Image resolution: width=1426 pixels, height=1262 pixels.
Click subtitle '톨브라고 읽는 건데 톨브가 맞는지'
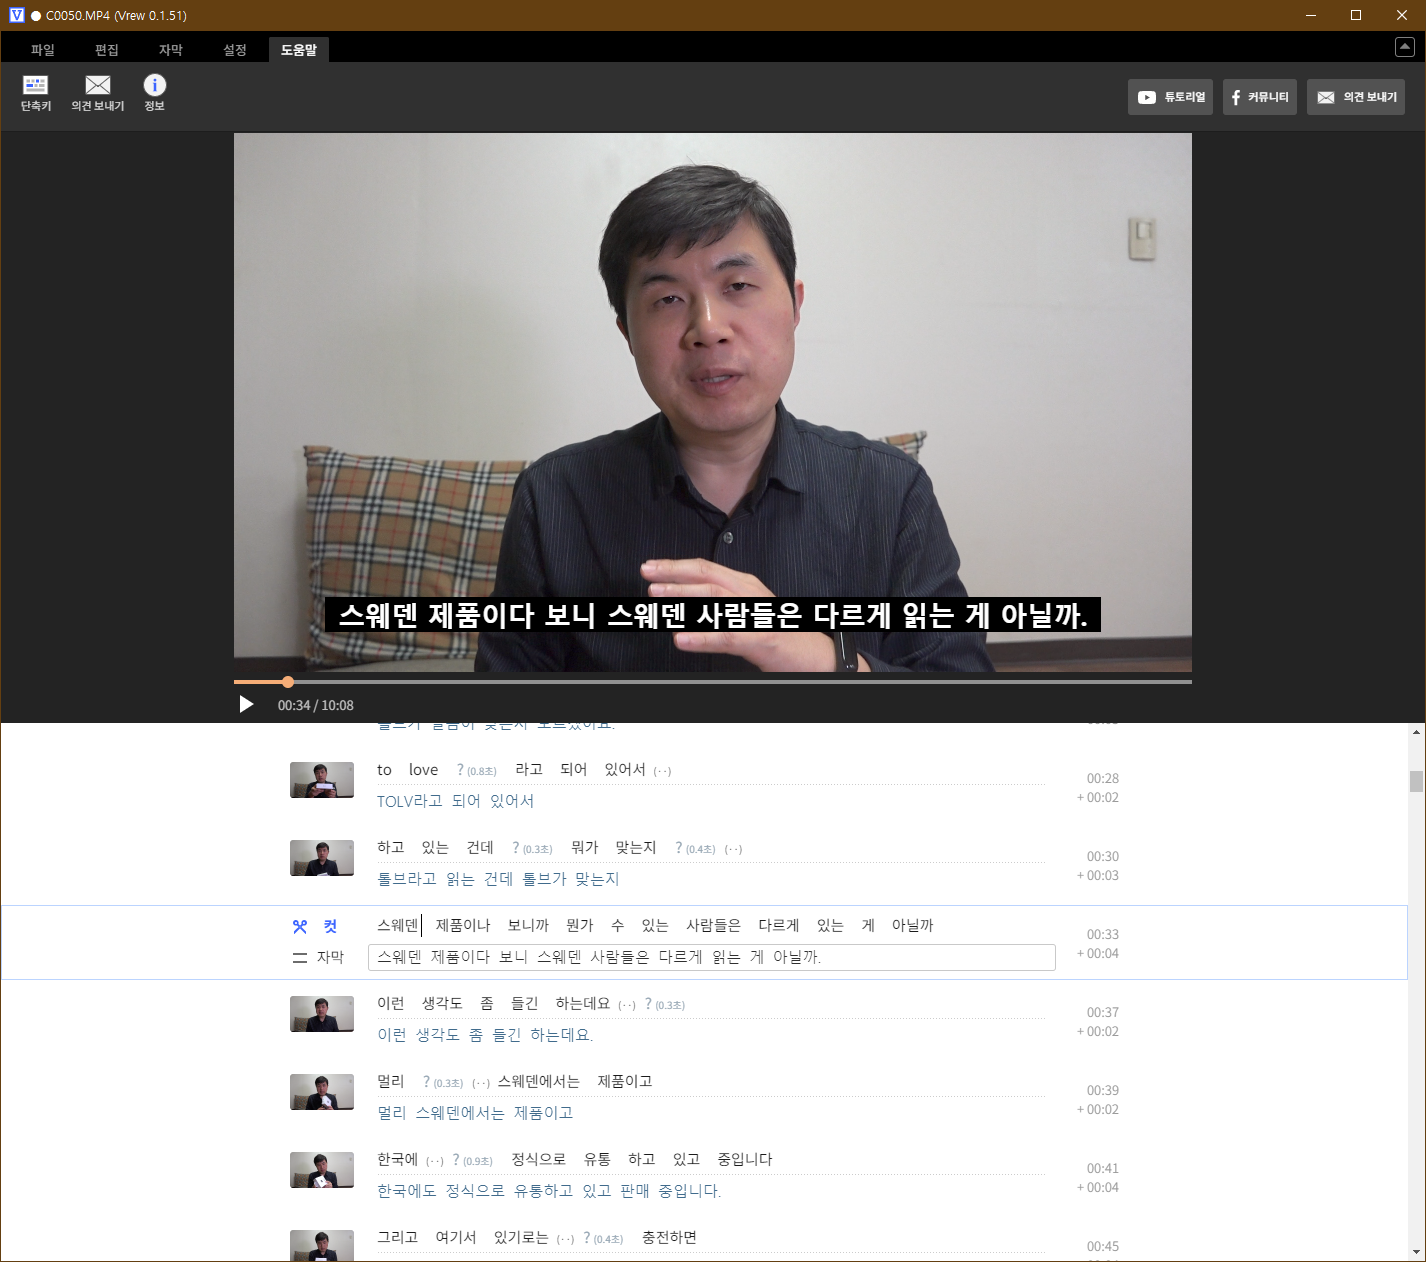pos(498,879)
